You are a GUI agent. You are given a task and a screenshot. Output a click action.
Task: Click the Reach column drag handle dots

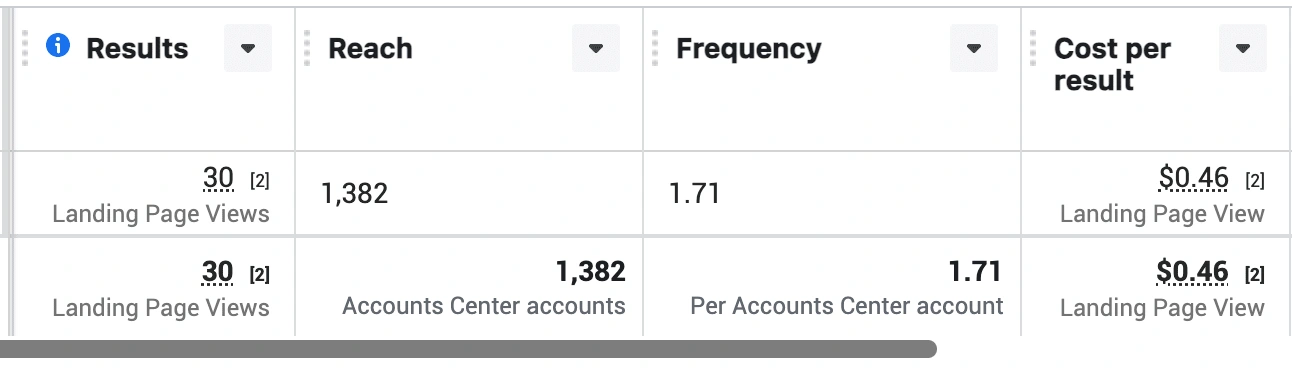pos(308,48)
